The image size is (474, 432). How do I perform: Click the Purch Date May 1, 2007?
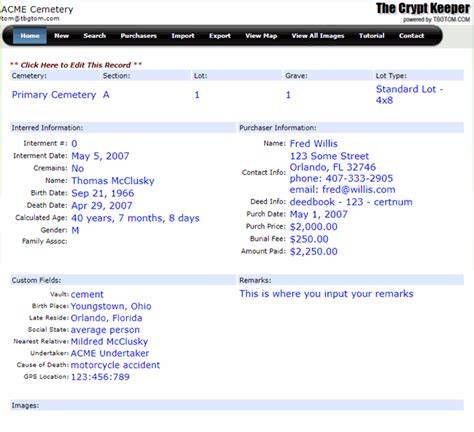click(x=319, y=214)
